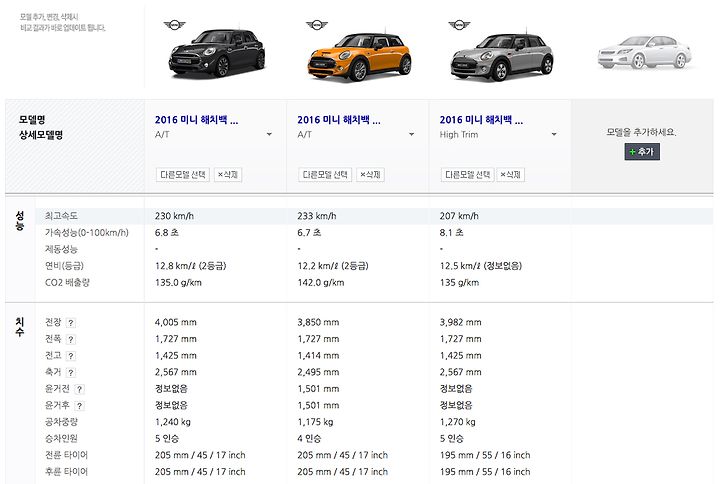Click the 치수 section heading

pos(20,326)
